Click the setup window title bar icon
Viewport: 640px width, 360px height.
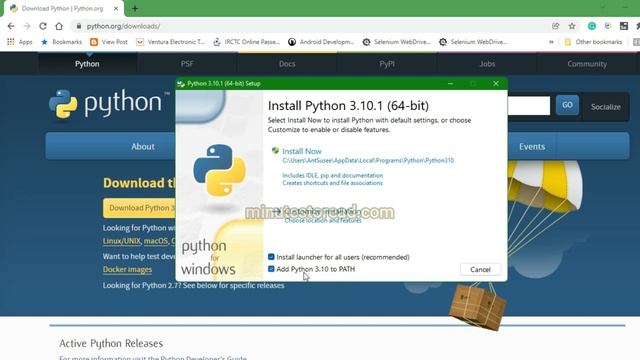[181, 84]
